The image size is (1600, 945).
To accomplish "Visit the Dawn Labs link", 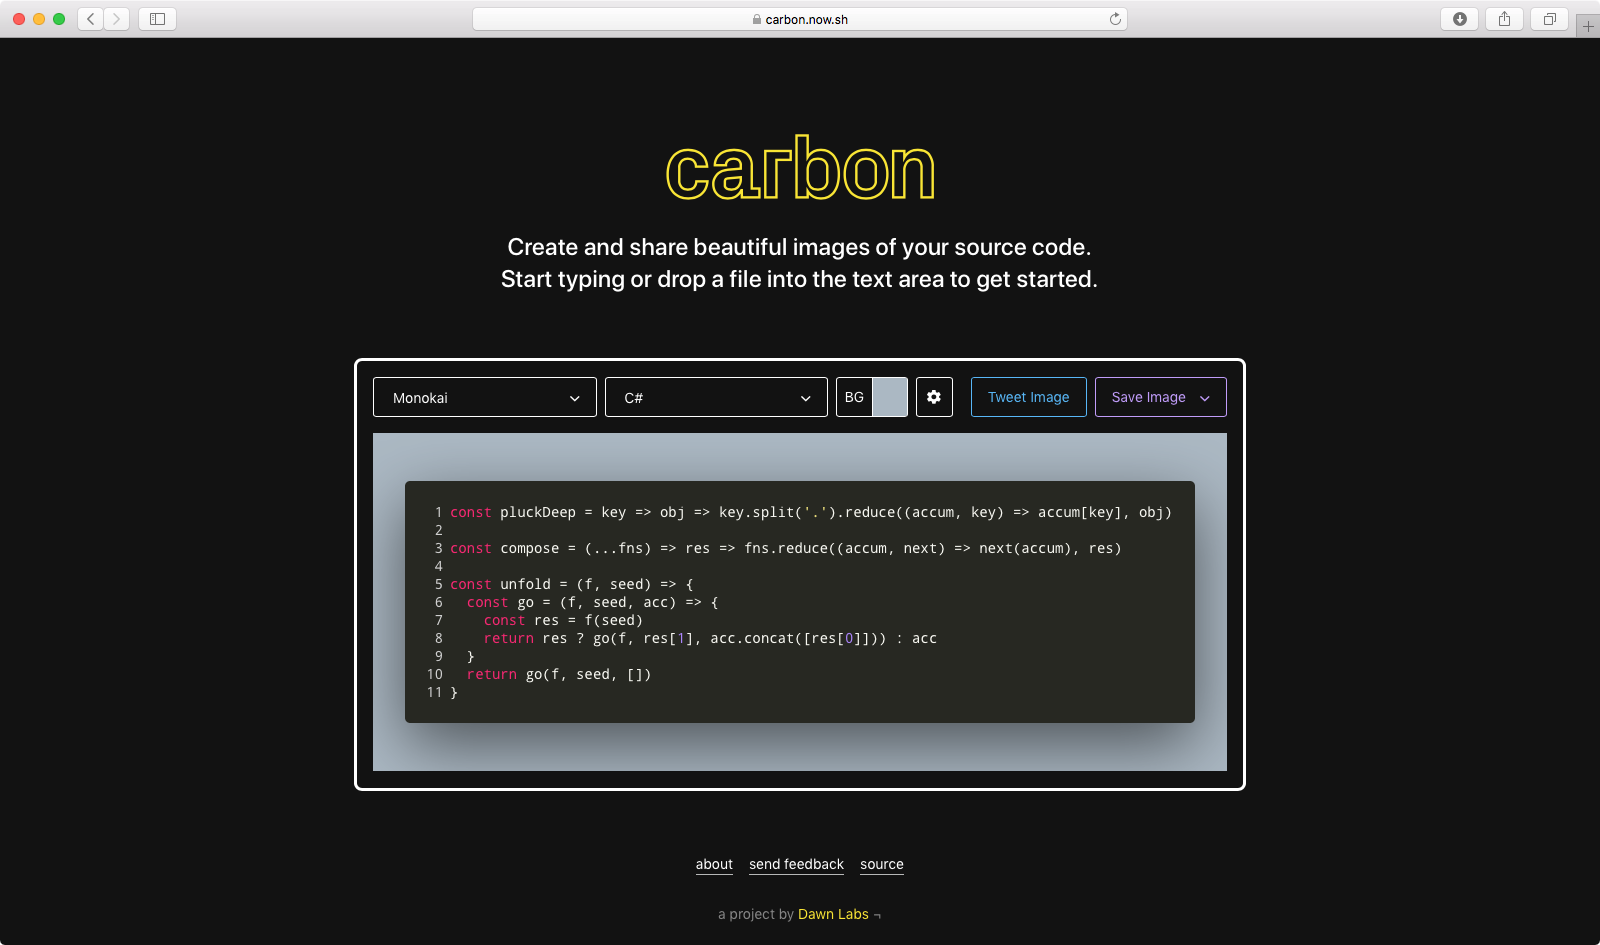I will click(x=833, y=914).
